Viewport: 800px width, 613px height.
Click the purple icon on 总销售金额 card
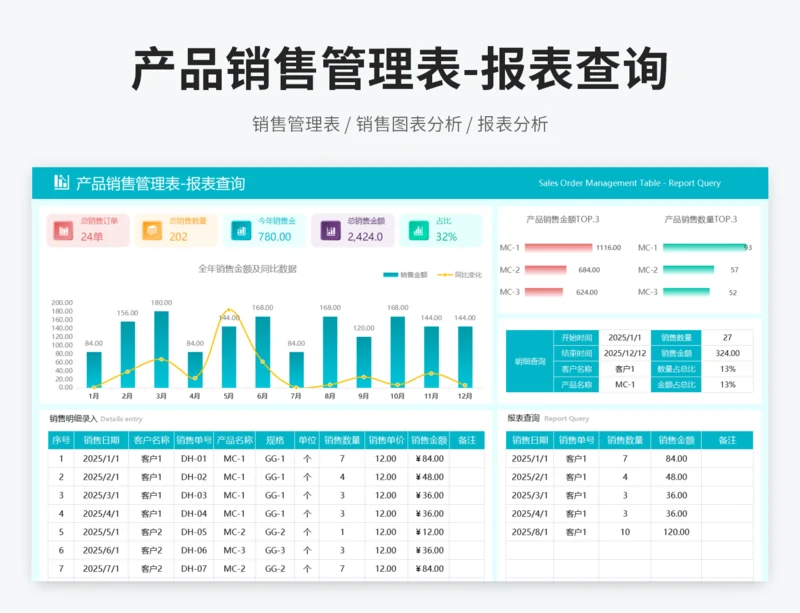click(330, 231)
